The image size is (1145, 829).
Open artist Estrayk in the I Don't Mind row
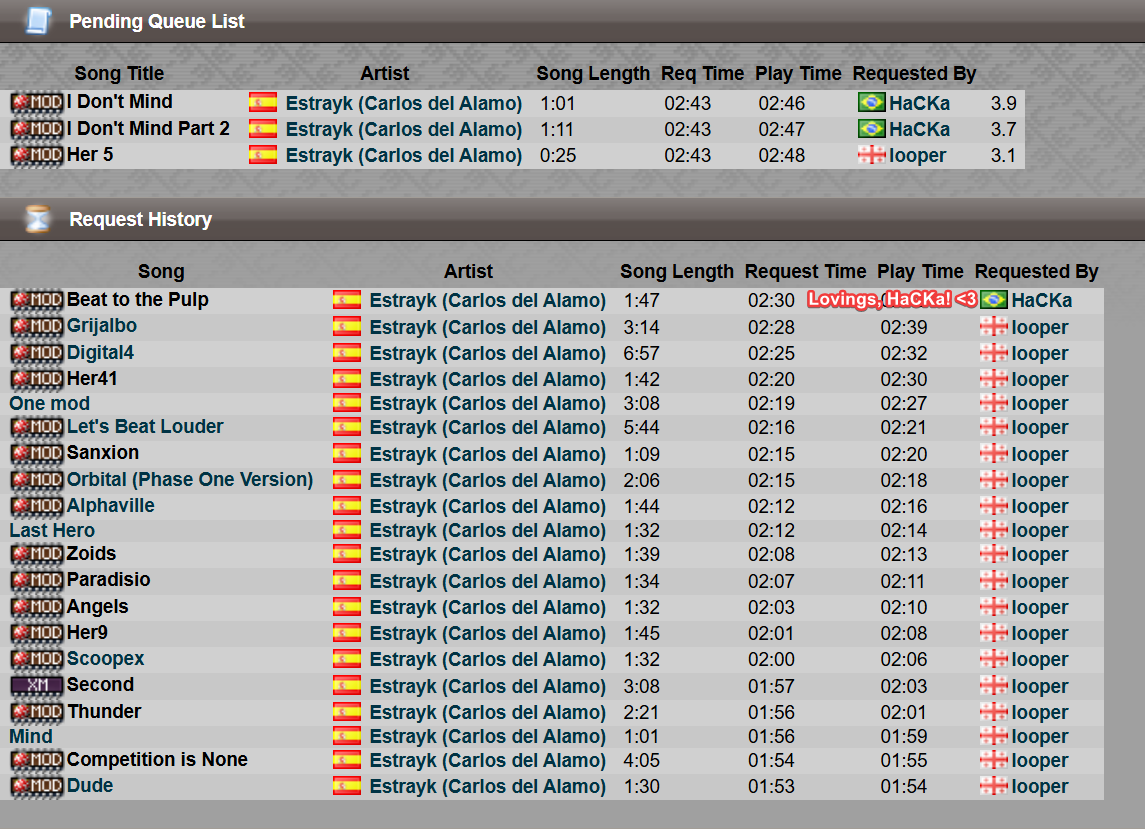[404, 104]
